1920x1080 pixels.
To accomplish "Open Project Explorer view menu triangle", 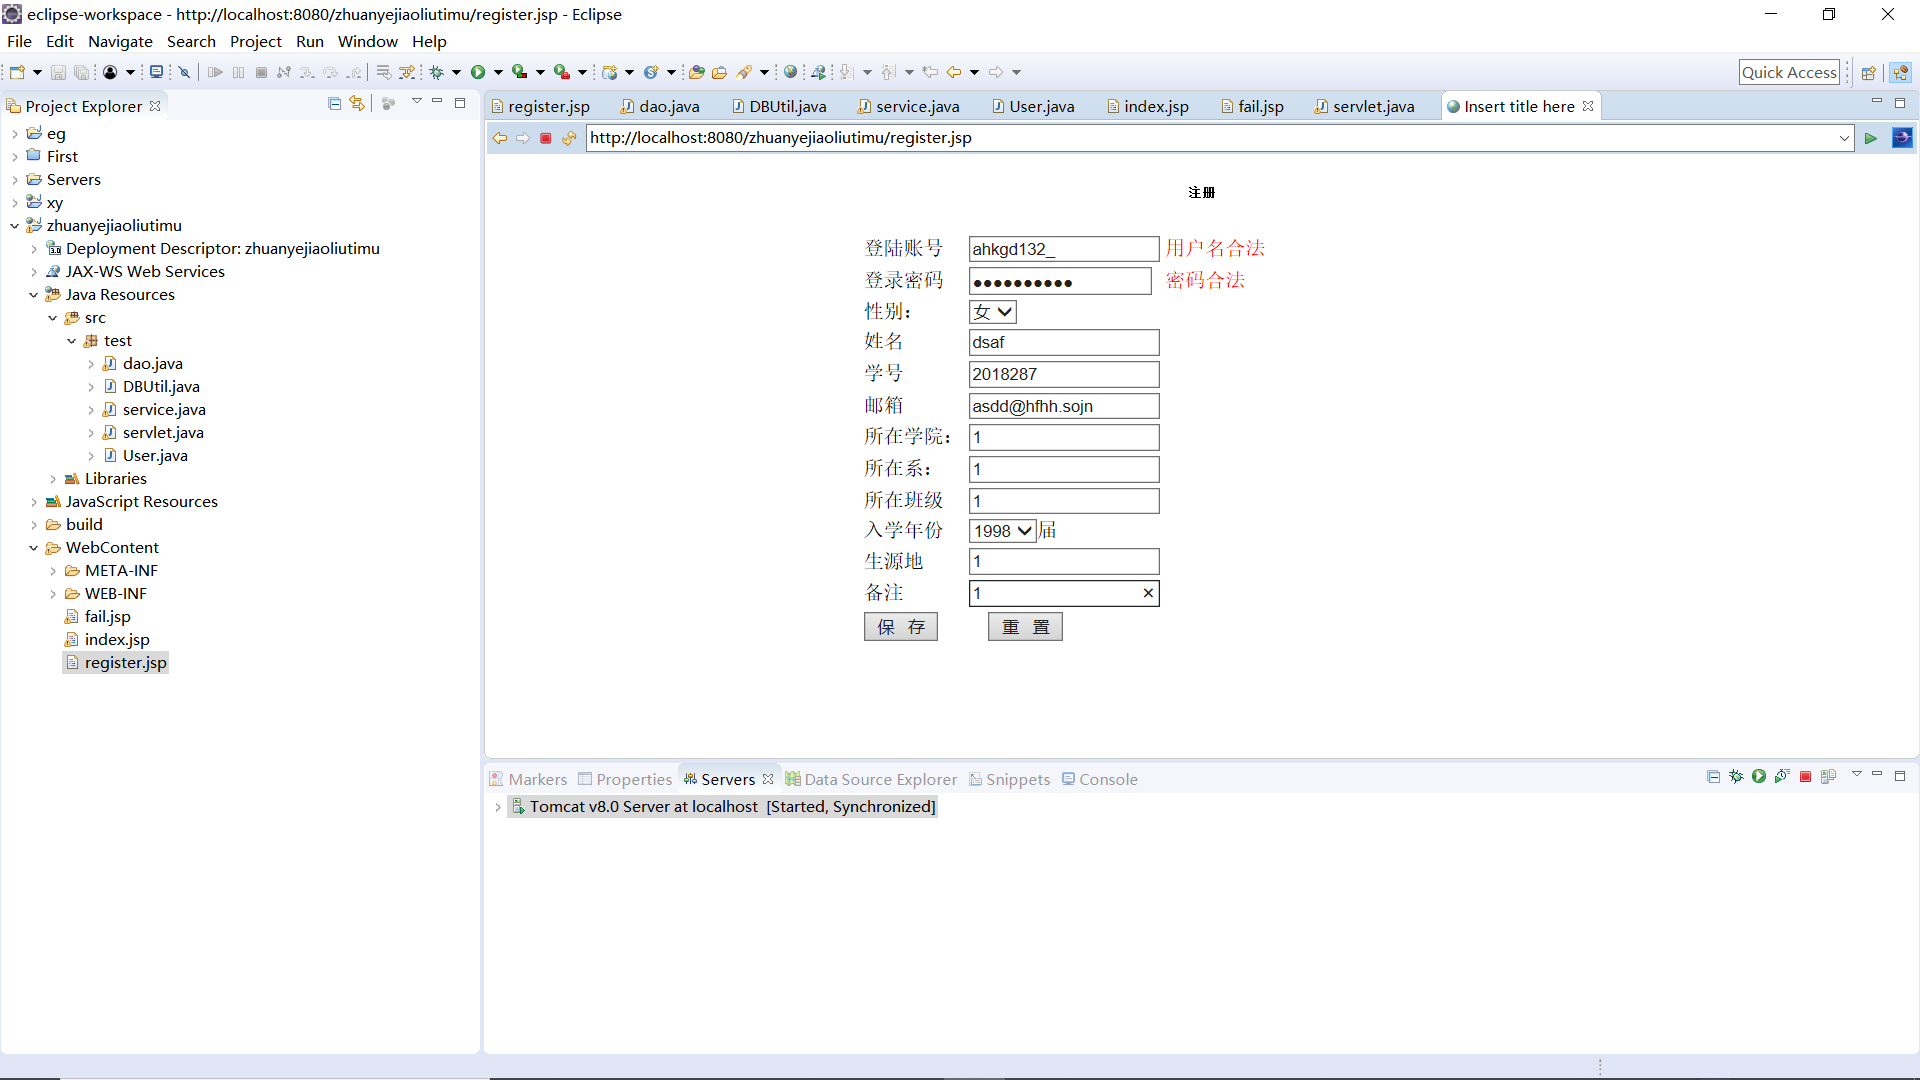I will tap(416, 102).
